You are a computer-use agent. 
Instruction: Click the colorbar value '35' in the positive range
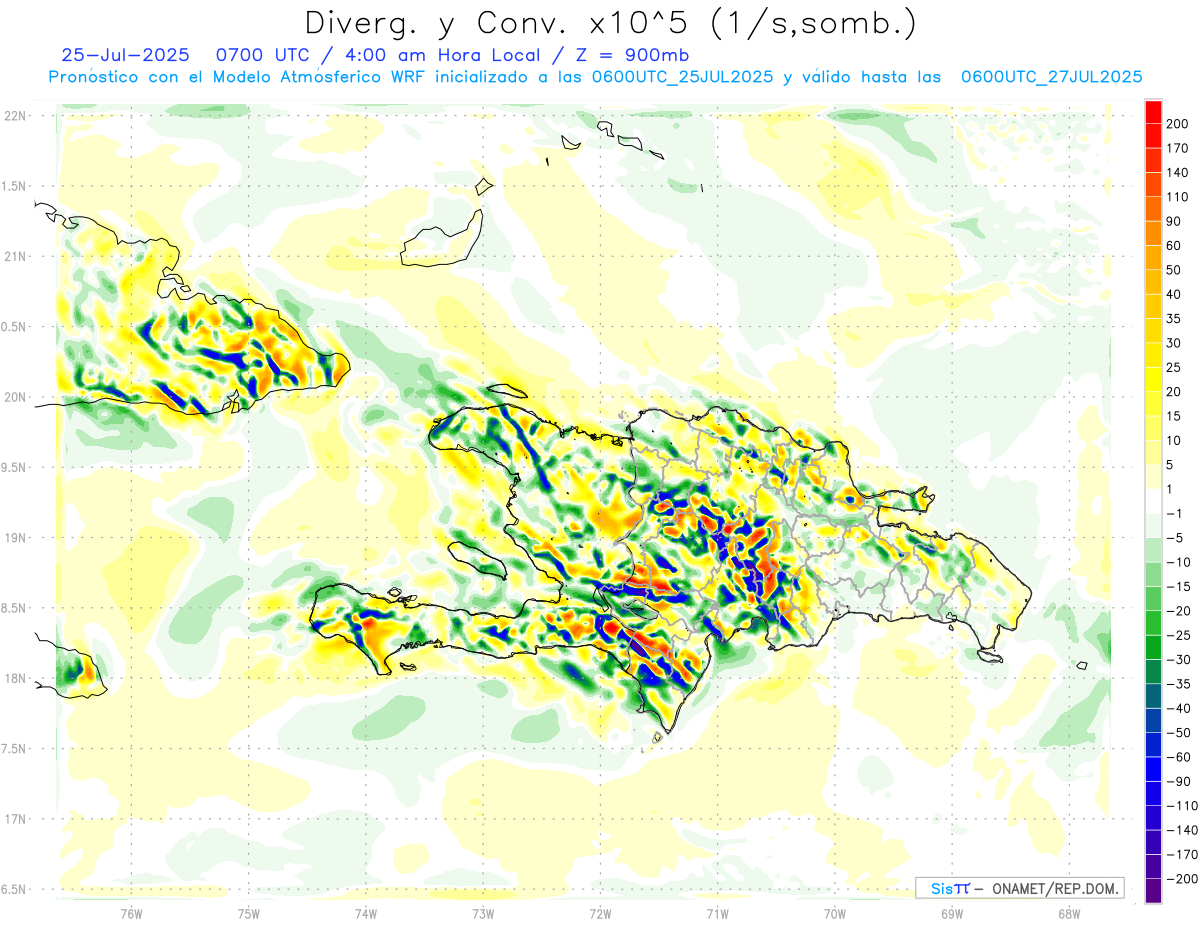click(1174, 319)
